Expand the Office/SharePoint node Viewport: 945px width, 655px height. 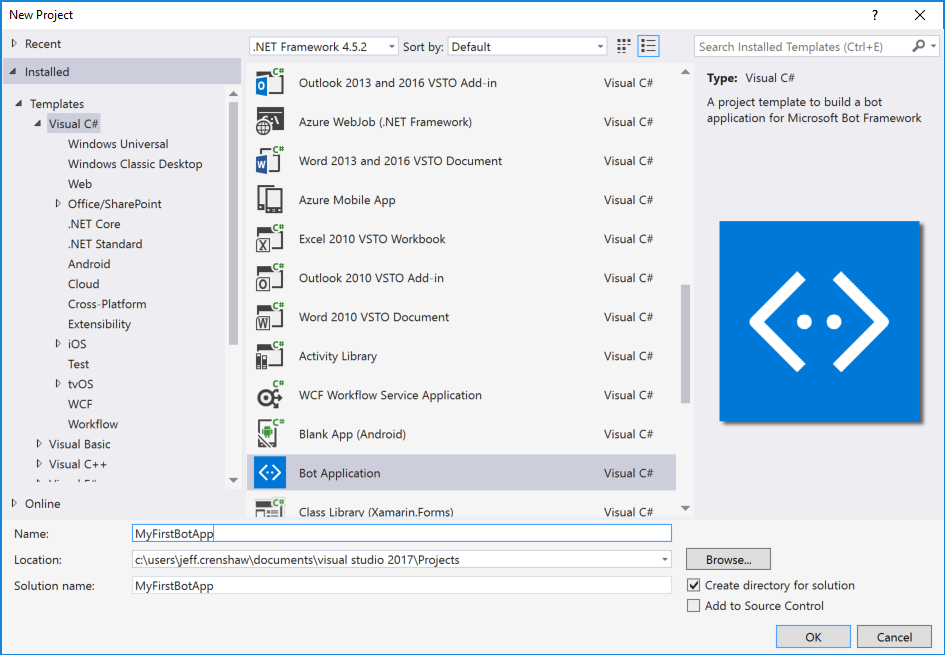[58, 204]
